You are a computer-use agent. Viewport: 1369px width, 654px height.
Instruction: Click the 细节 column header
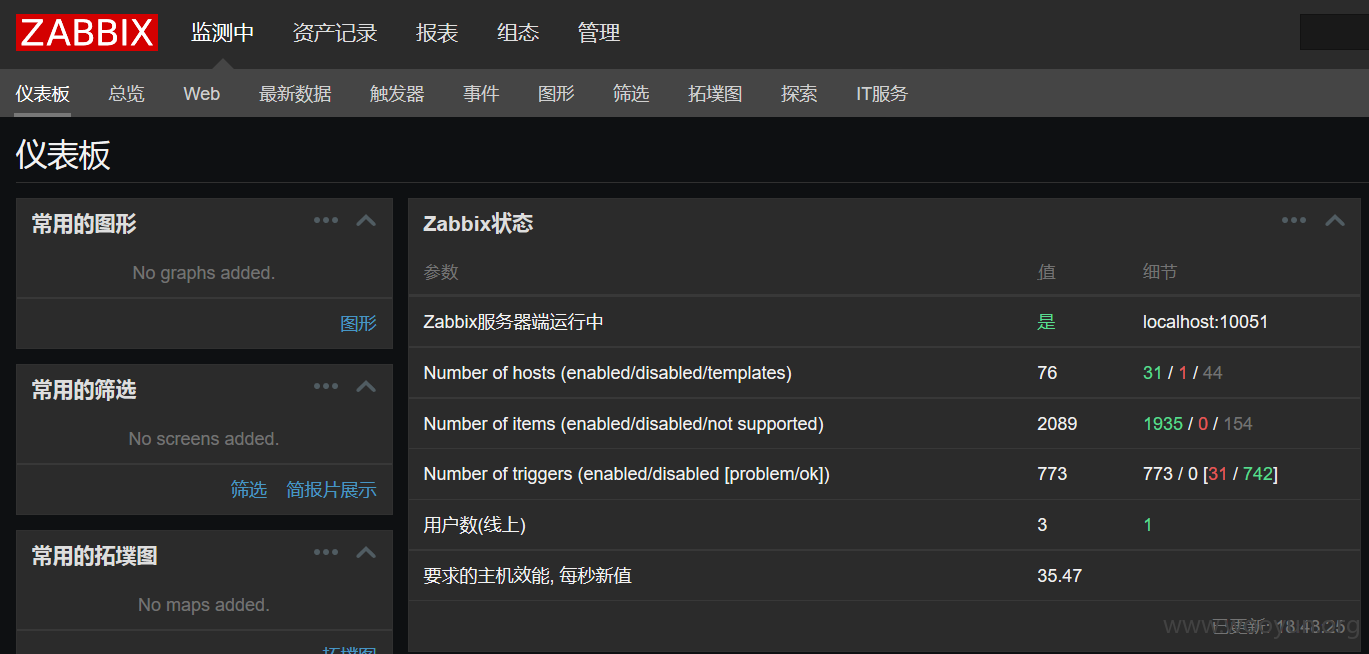click(1160, 272)
